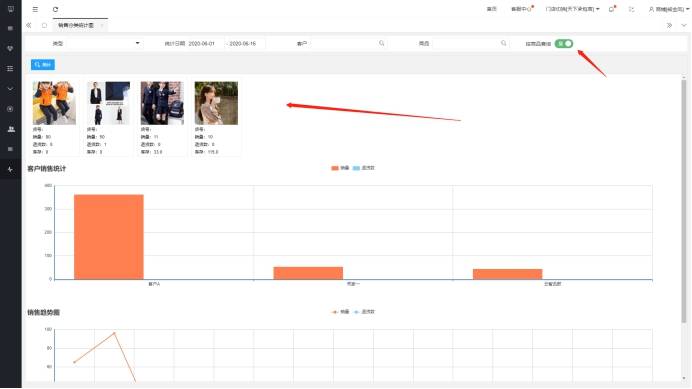This screenshot has height=389, width=692.
Task: Open the circular target sidebar icon
Action: (11, 109)
